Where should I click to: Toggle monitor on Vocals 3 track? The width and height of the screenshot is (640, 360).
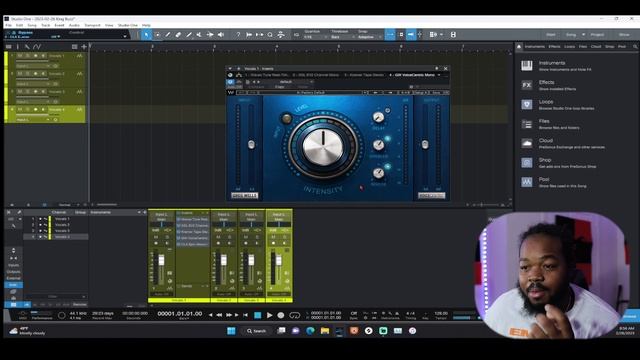(43, 92)
